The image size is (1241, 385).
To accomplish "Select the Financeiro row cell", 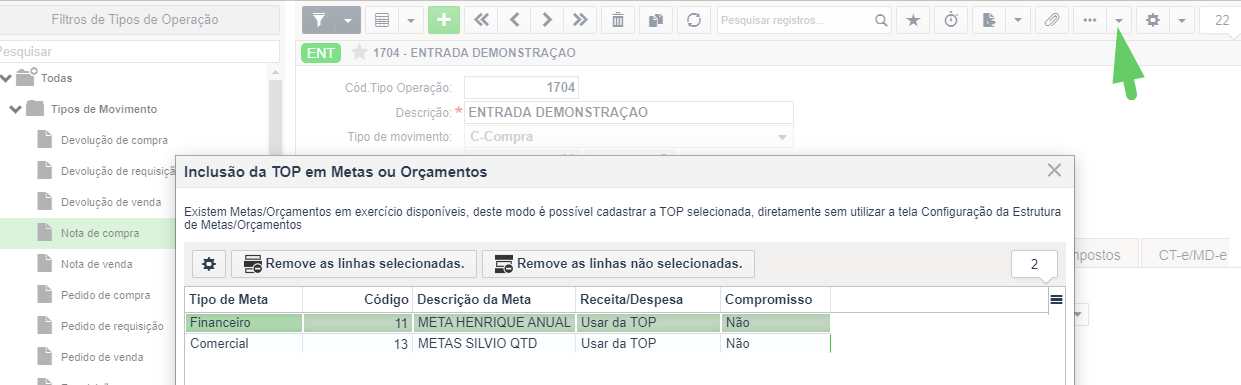I will [x=244, y=323].
